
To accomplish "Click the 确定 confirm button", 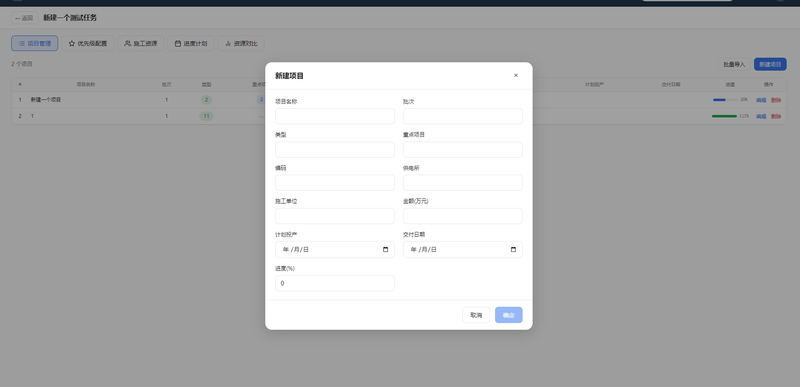I will (x=509, y=315).
